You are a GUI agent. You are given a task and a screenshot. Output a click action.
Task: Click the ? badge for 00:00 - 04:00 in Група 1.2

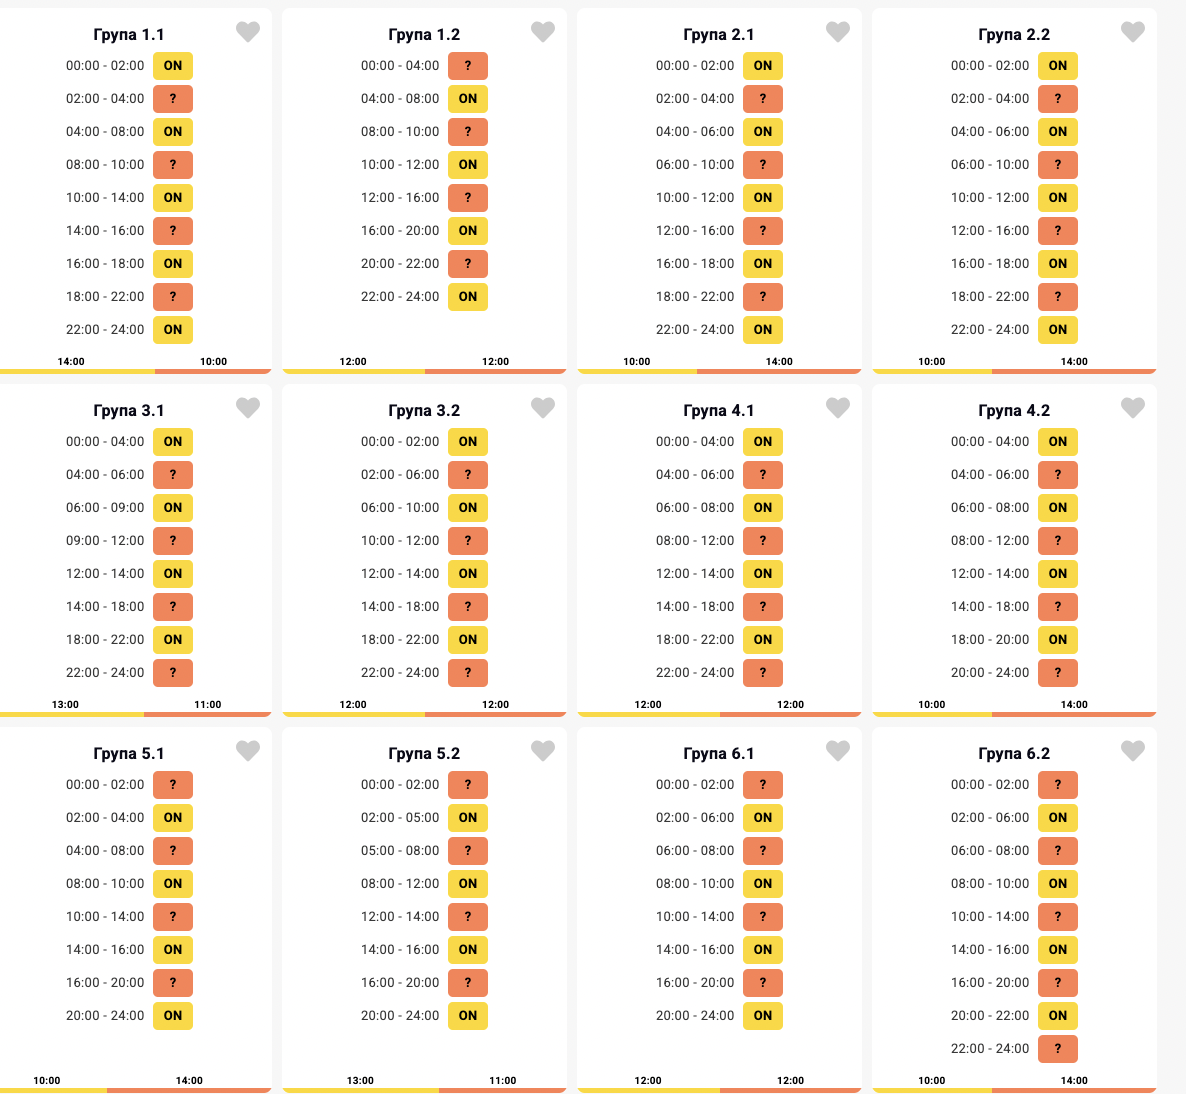coord(468,66)
